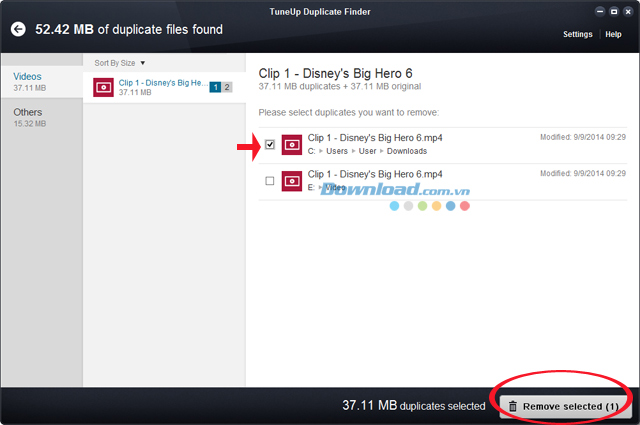
Task: Open the Help link
Action: 613,34
